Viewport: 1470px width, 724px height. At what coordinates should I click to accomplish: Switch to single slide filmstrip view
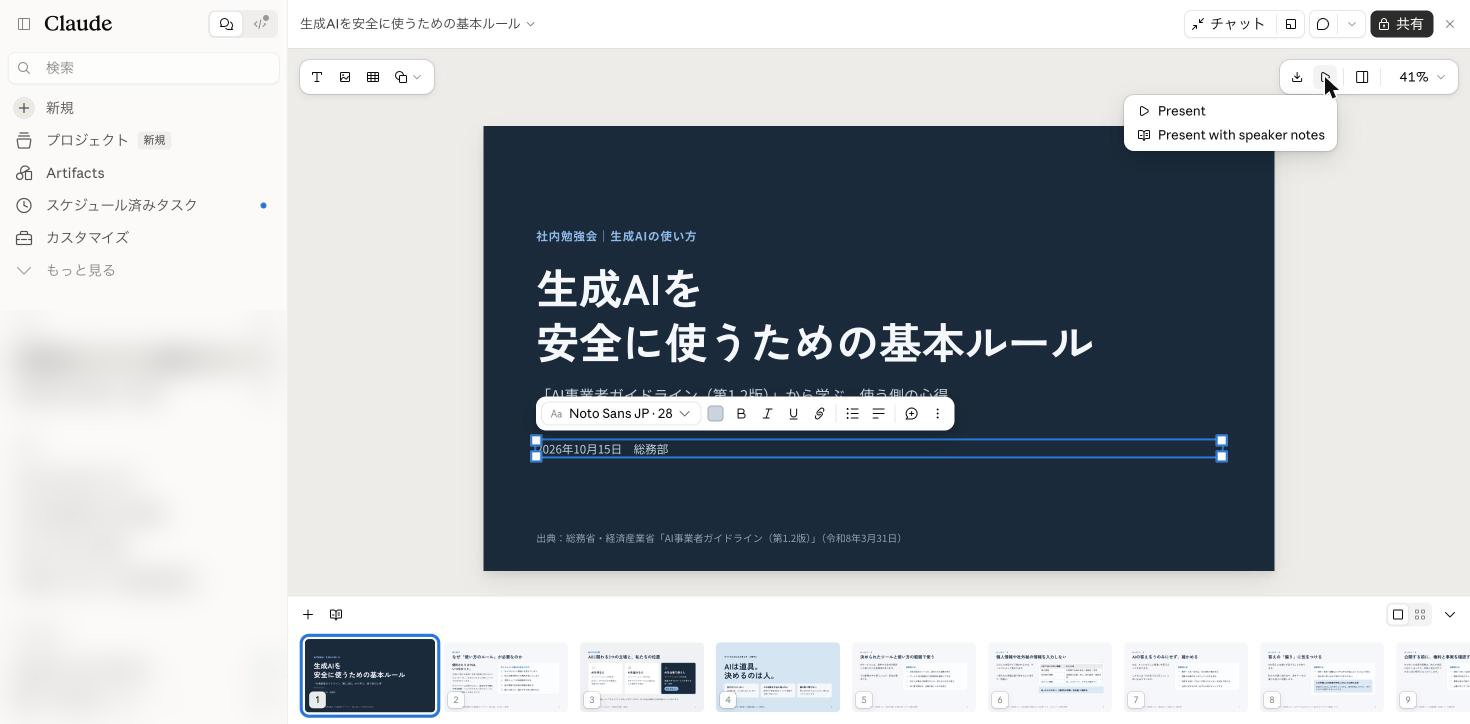[1398, 615]
